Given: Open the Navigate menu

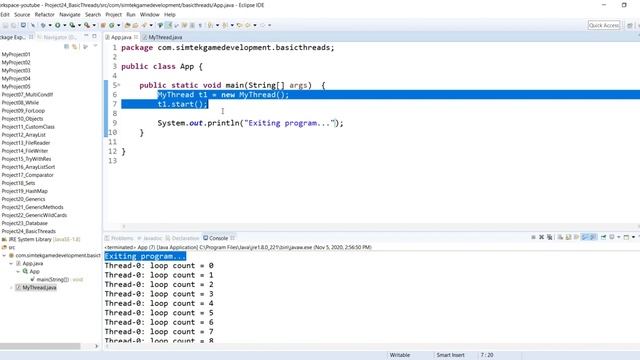Looking at the screenshot, I should pos(70,15).
